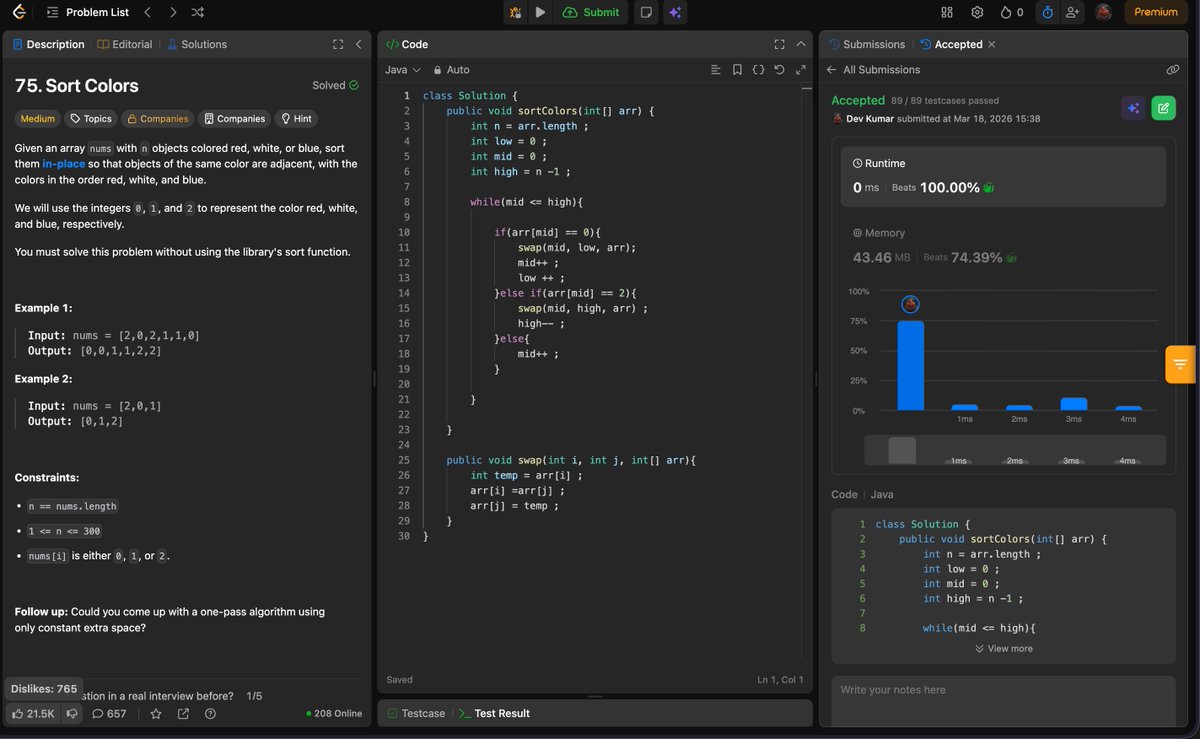
Task: Expand submitted code with View more
Action: click(1003, 648)
